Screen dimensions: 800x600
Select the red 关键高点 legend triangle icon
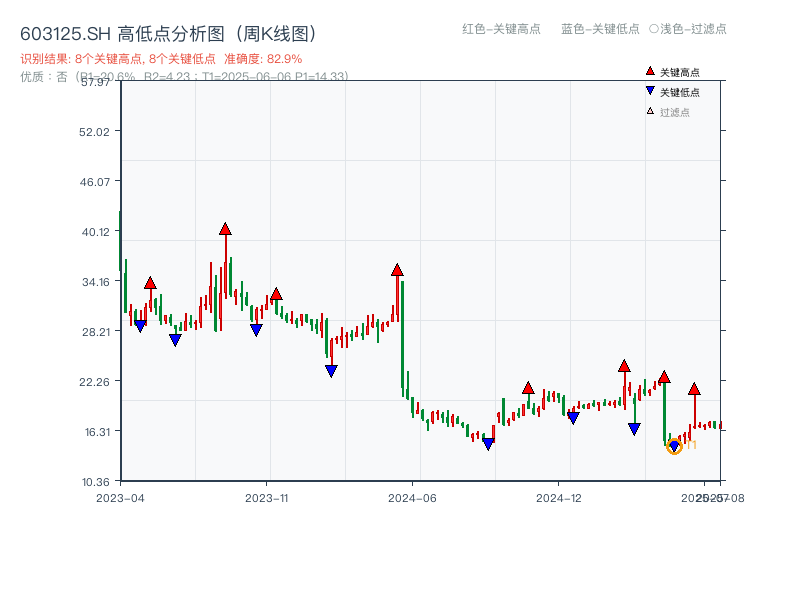(x=648, y=71)
